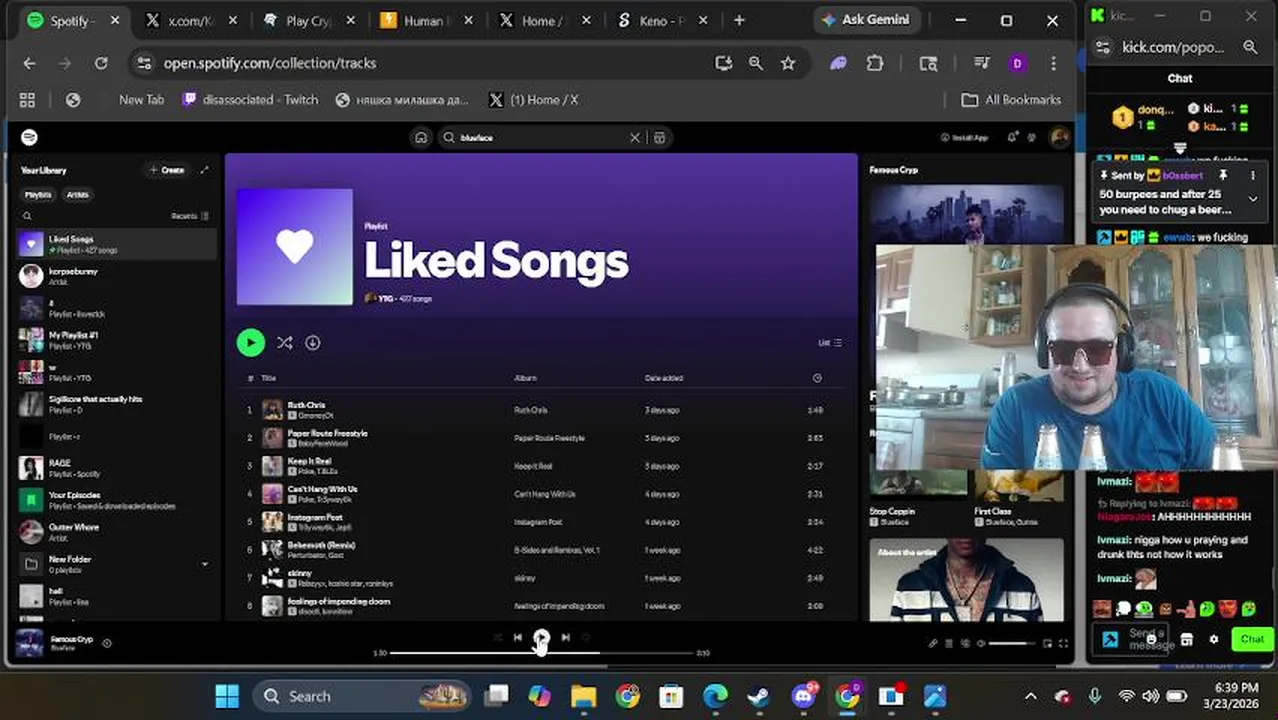The image size is (1278, 720).
Task: Open the Instagram Post album link
Action: pos(539,522)
